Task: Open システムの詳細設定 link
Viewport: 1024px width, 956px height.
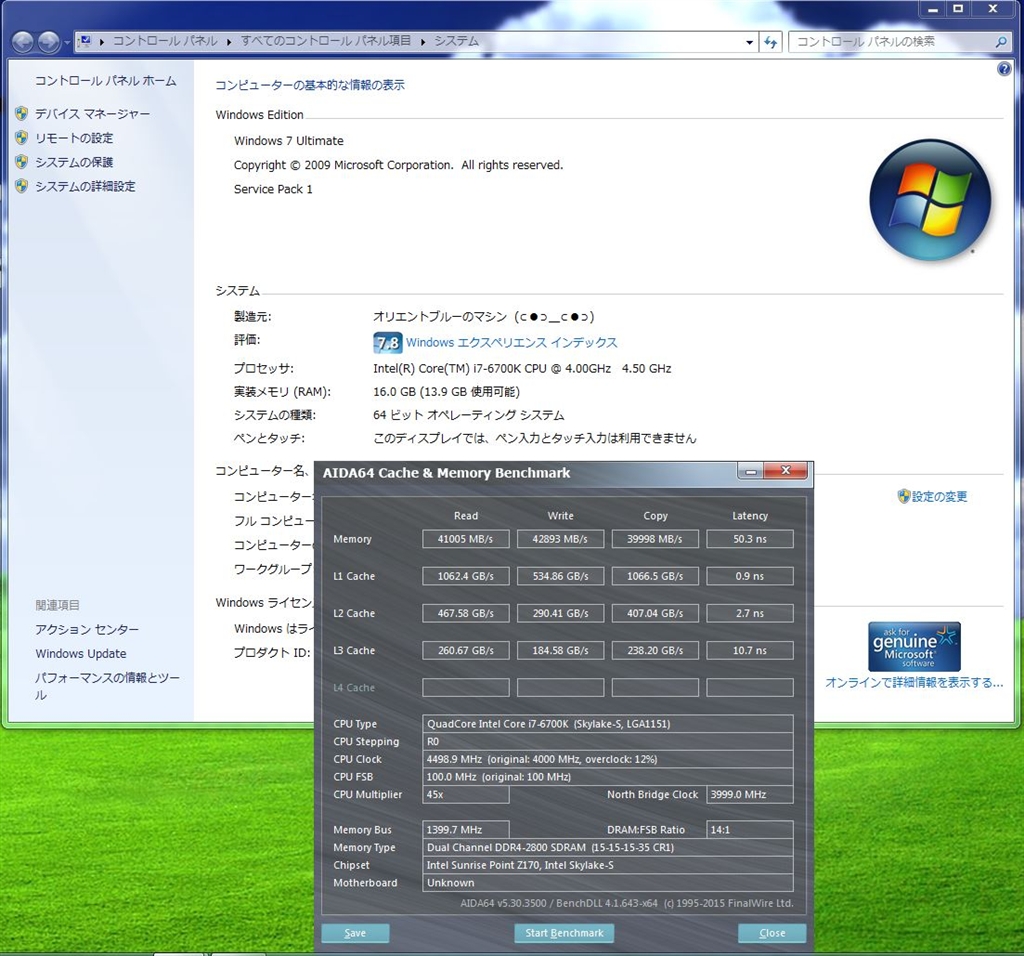Action: pos(86,187)
